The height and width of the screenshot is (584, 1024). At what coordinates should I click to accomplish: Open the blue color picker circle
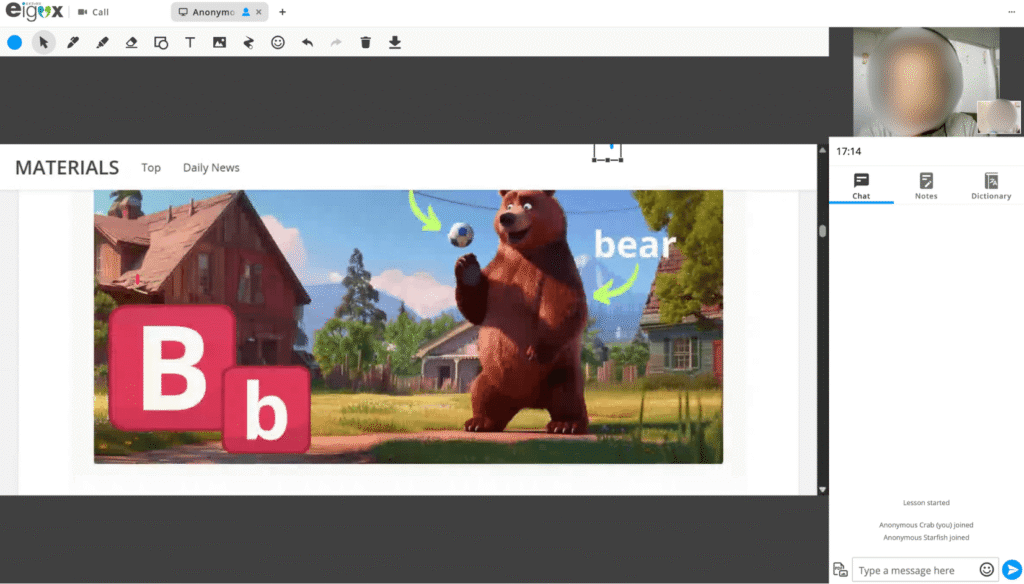[14, 42]
